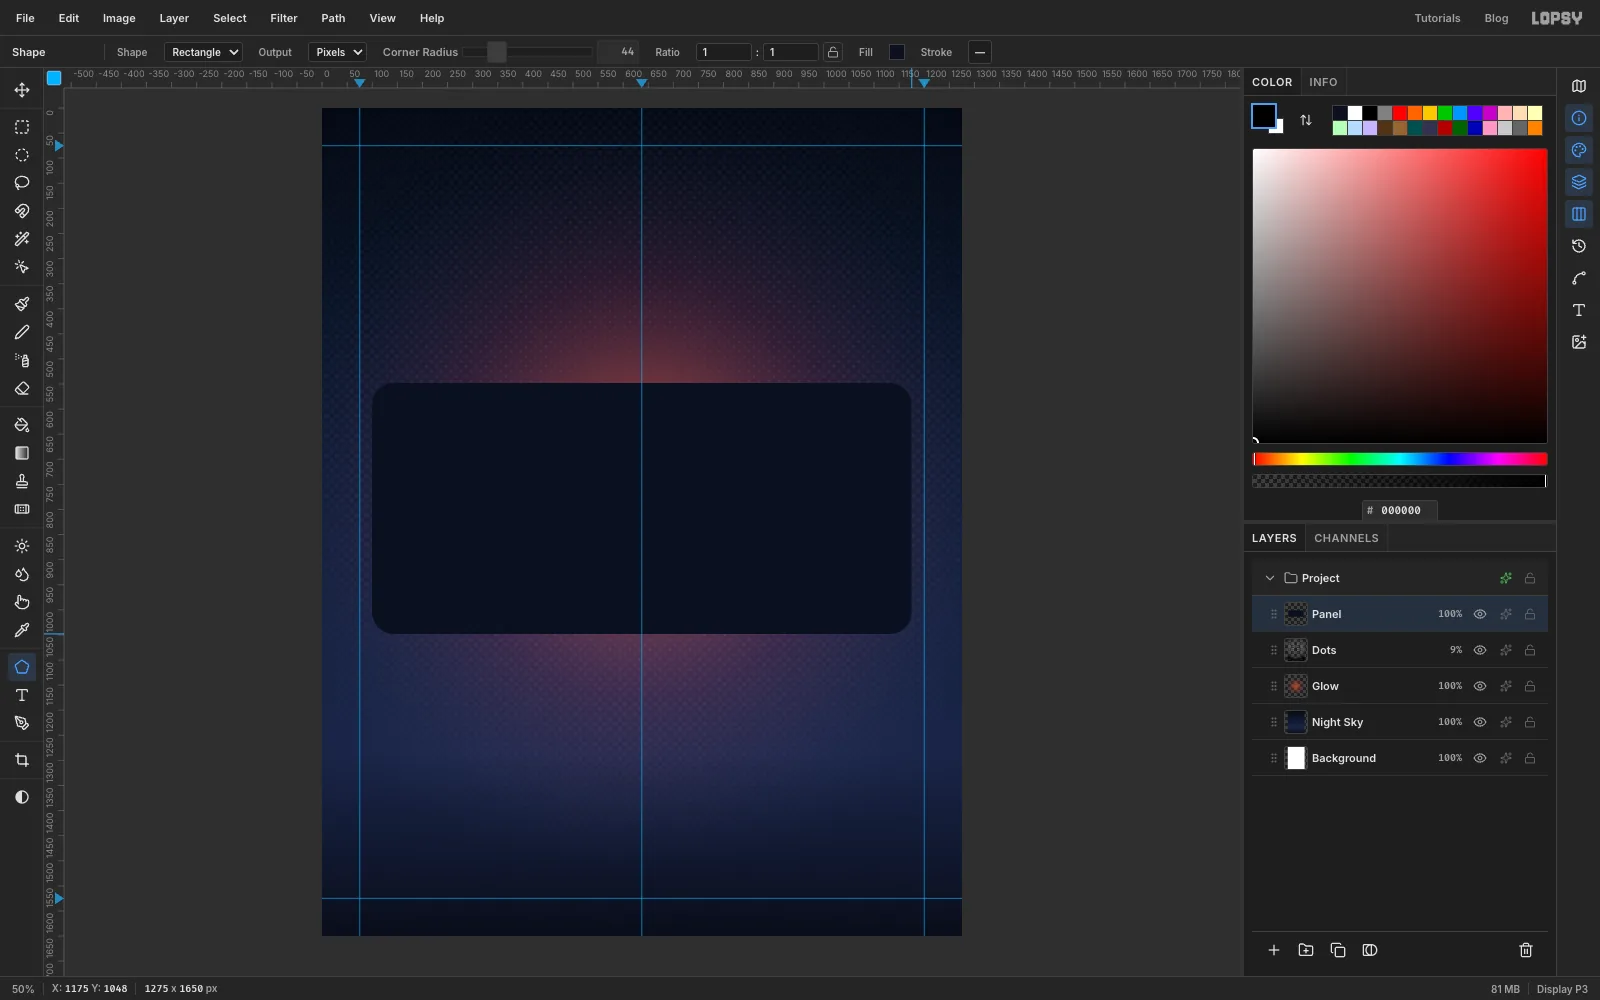Select the Lasso tool
This screenshot has height=1000, width=1600.
tap(22, 183)
